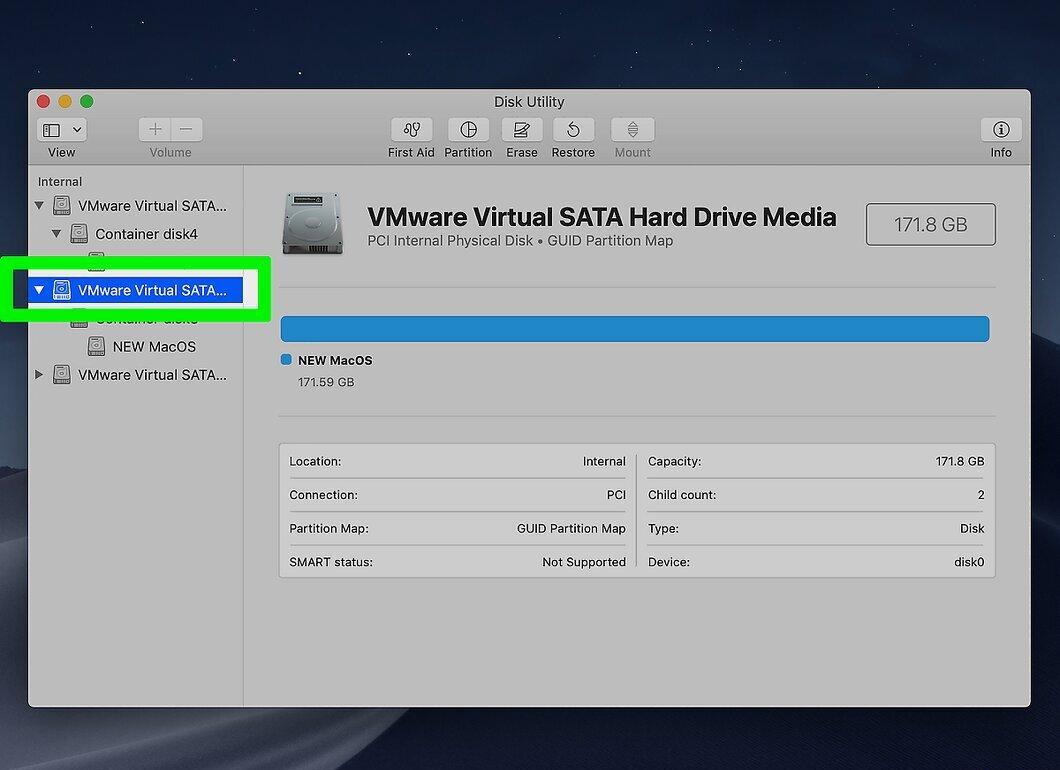
Task: Open the Info panel icon
Action: tap(1001, 129)
